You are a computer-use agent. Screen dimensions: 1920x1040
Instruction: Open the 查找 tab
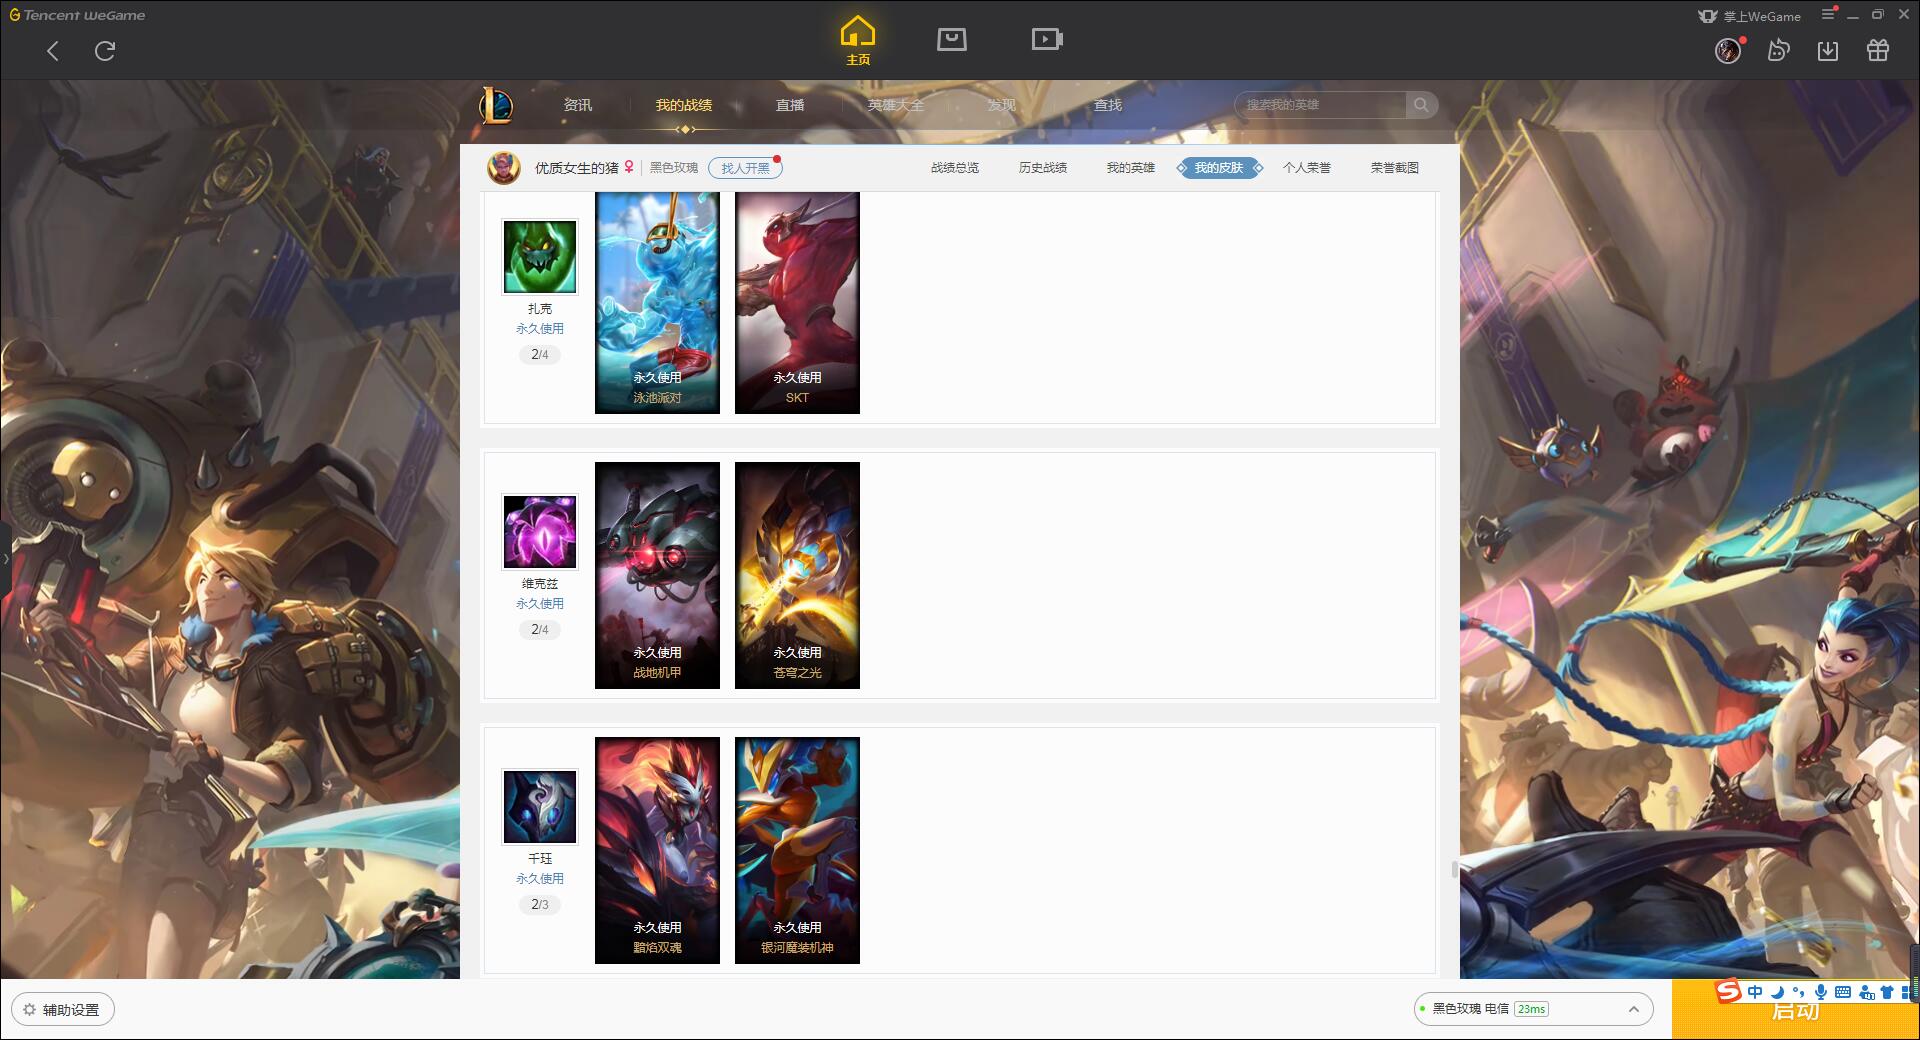coord(1108,105)
